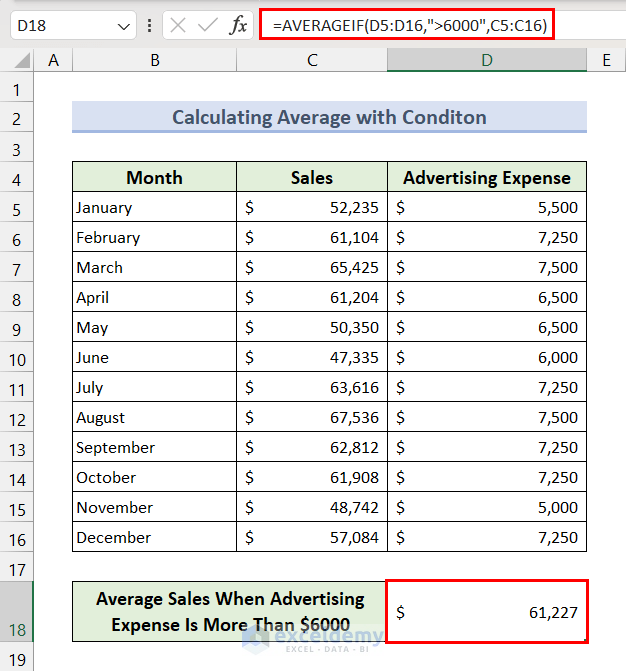This screenshot has height=671, width=626.
Task: Click the Average Sales label cell
Action: coord(229,612)
